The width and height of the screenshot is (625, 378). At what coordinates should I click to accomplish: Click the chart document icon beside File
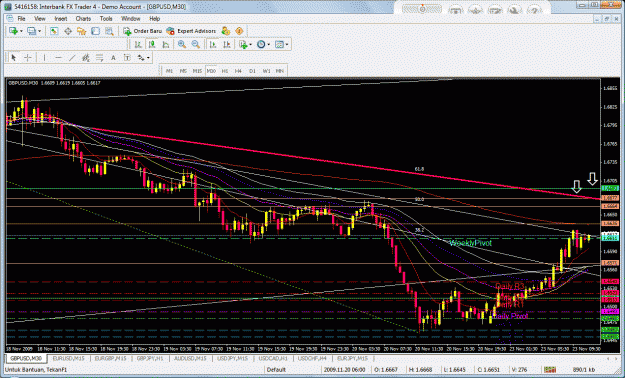tap(10, 19)
